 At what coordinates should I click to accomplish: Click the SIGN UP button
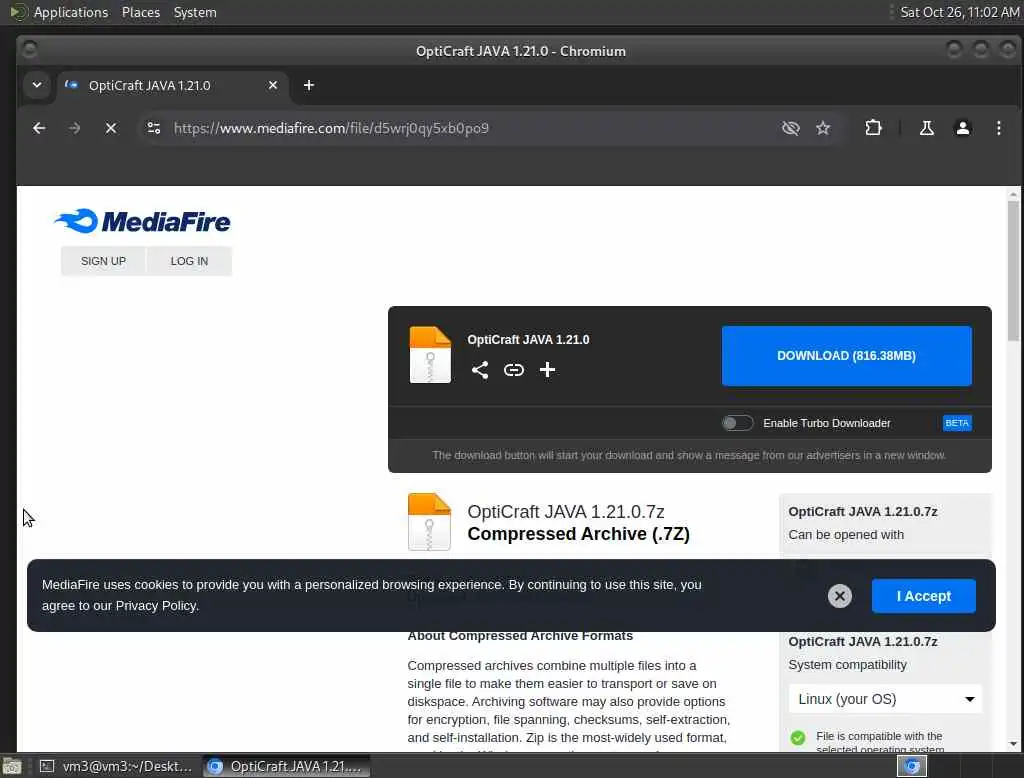[x=103, y=261]
